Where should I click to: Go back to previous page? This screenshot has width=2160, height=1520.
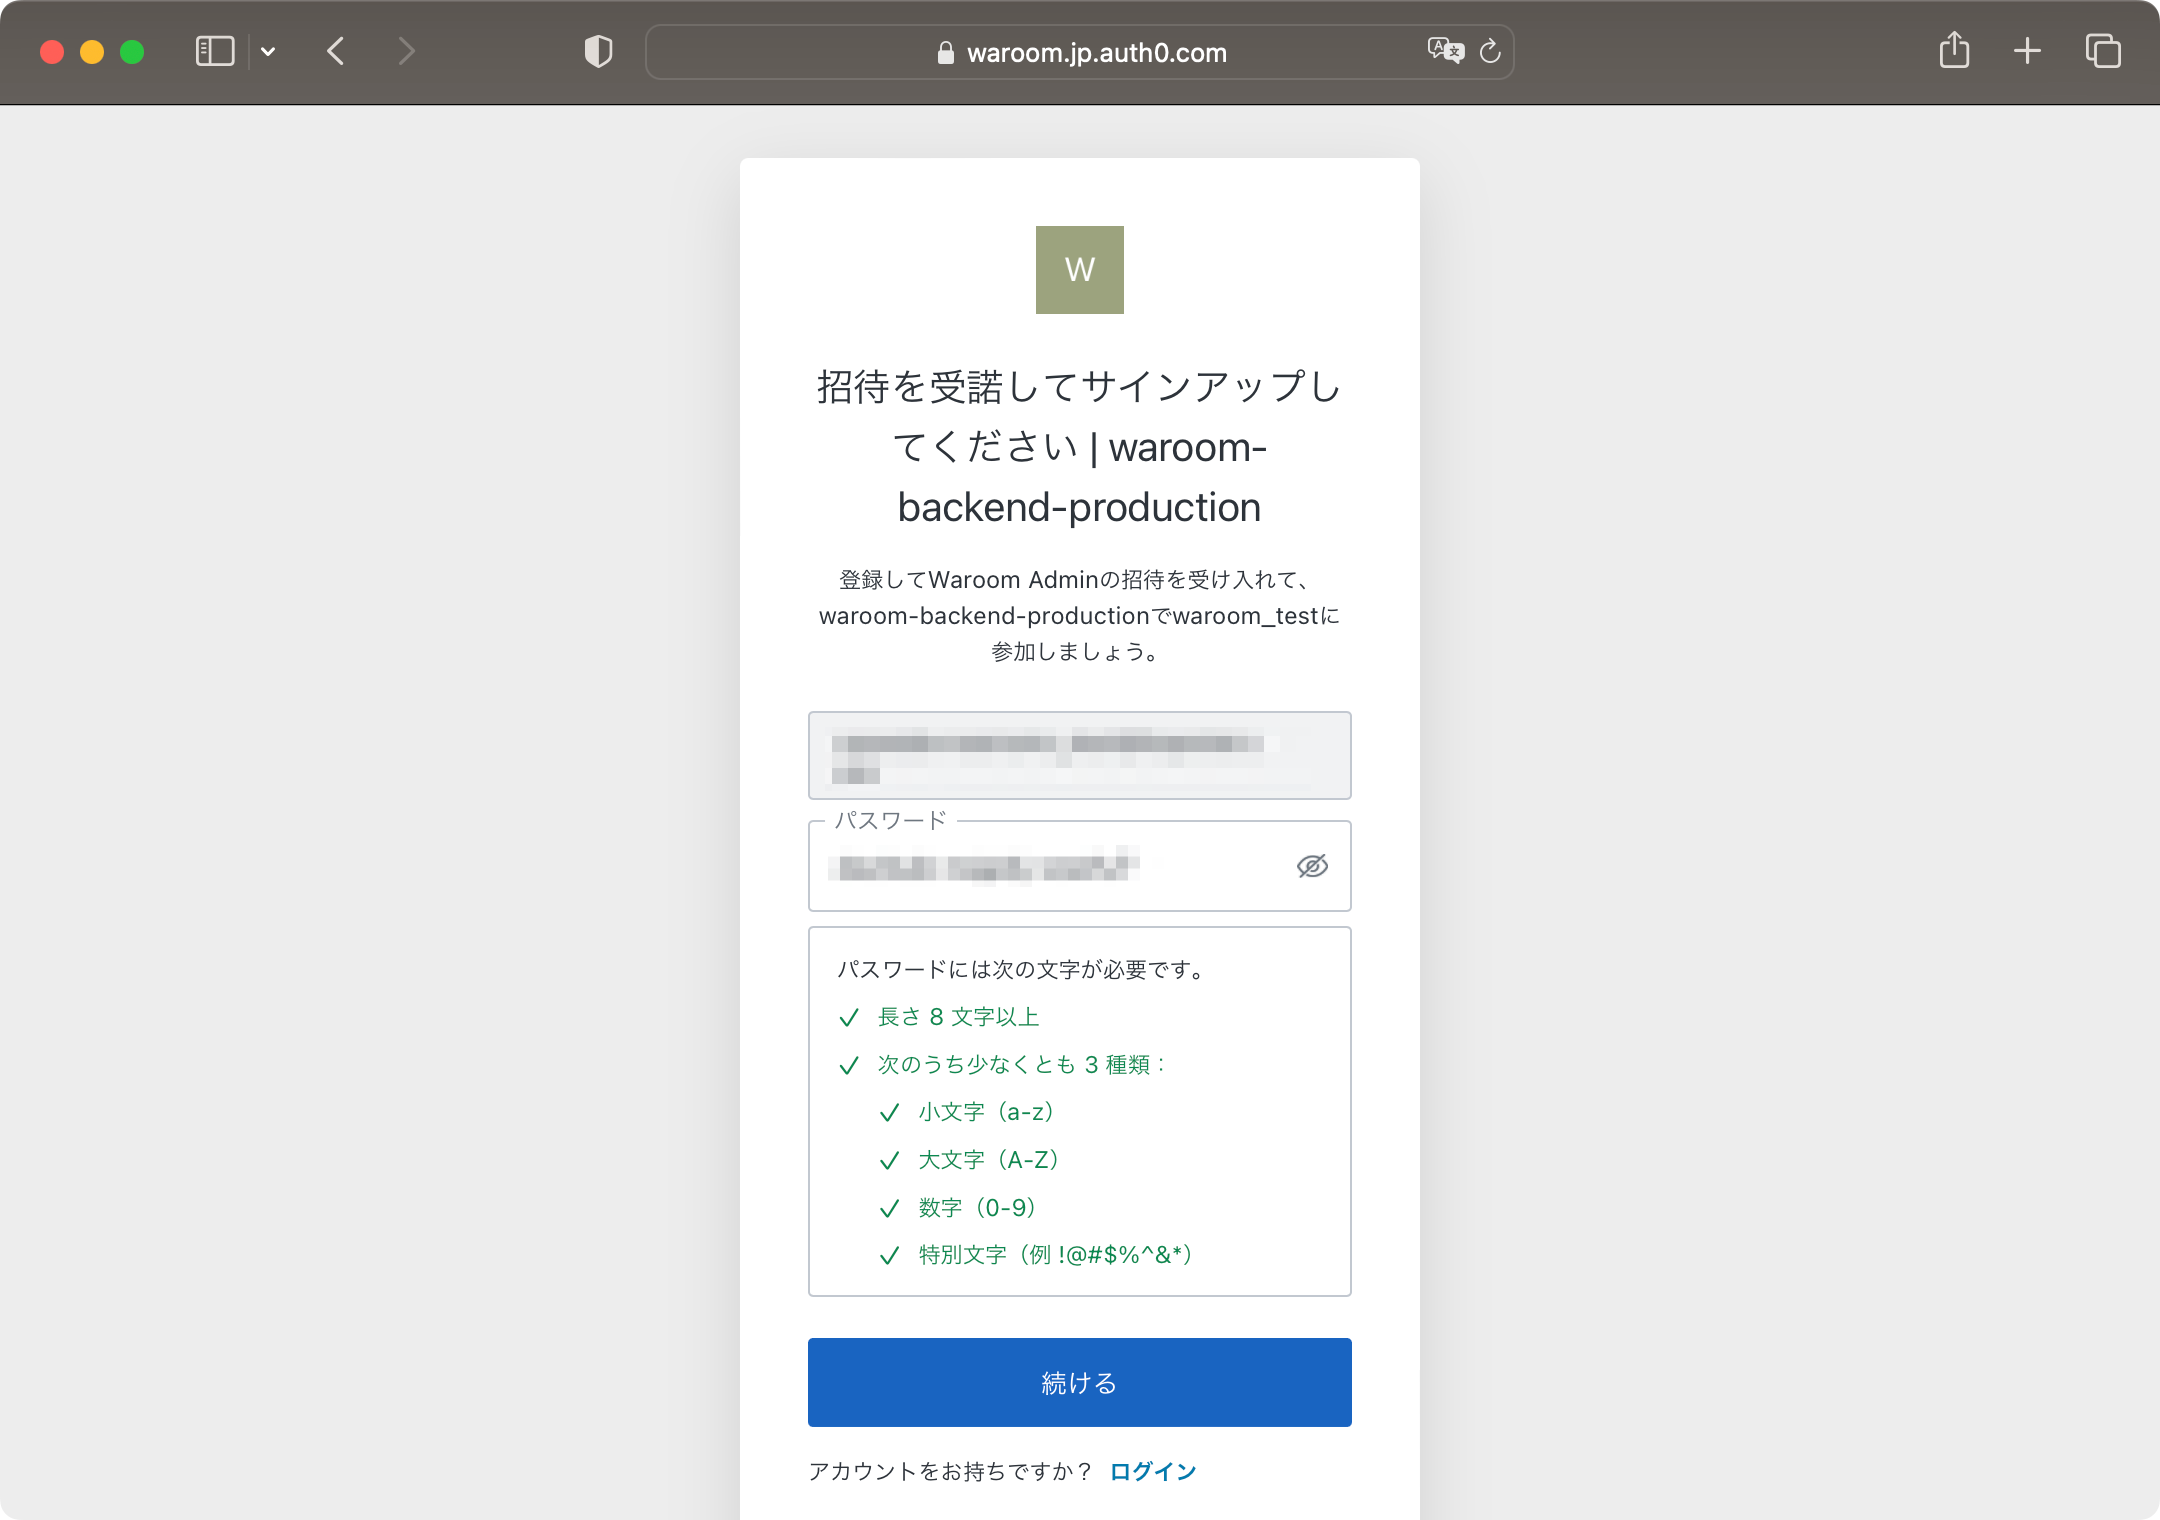336,51
